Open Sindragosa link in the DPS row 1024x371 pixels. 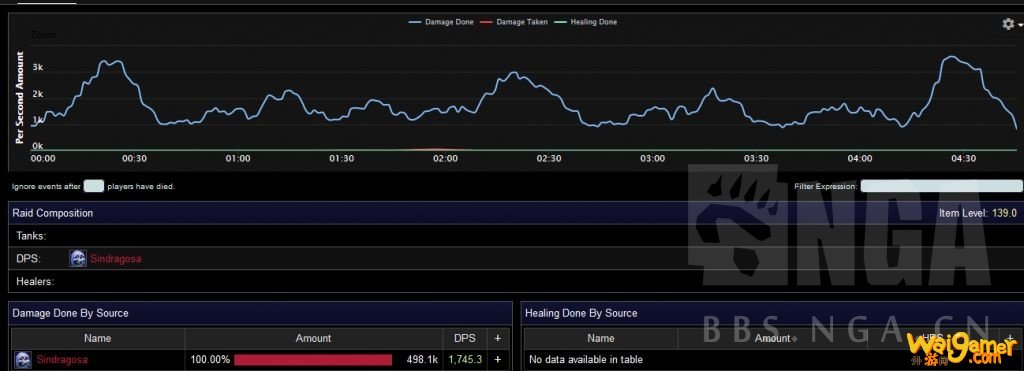coord(116,259)
